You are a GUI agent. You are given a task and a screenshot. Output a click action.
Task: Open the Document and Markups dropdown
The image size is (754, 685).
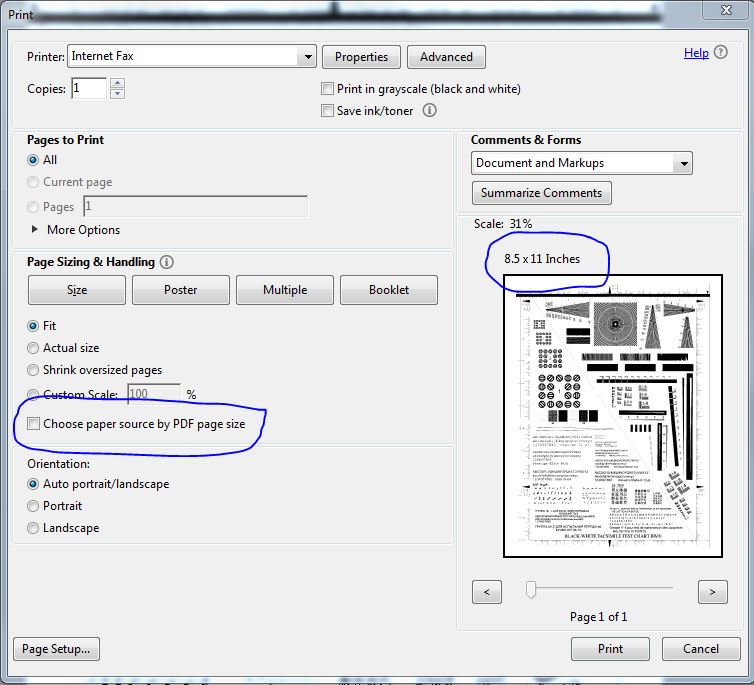click(x=683, y=163)
